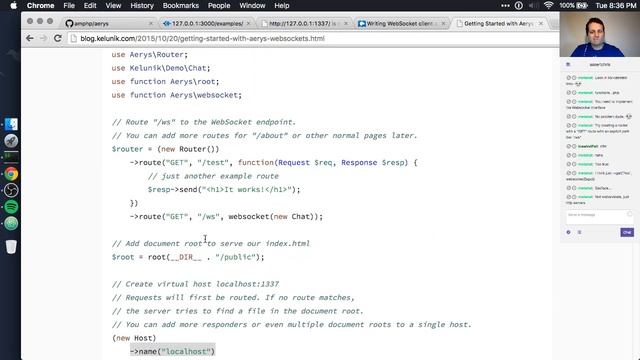Open the Window menu
640x360 pixels.
pos(252,6)
